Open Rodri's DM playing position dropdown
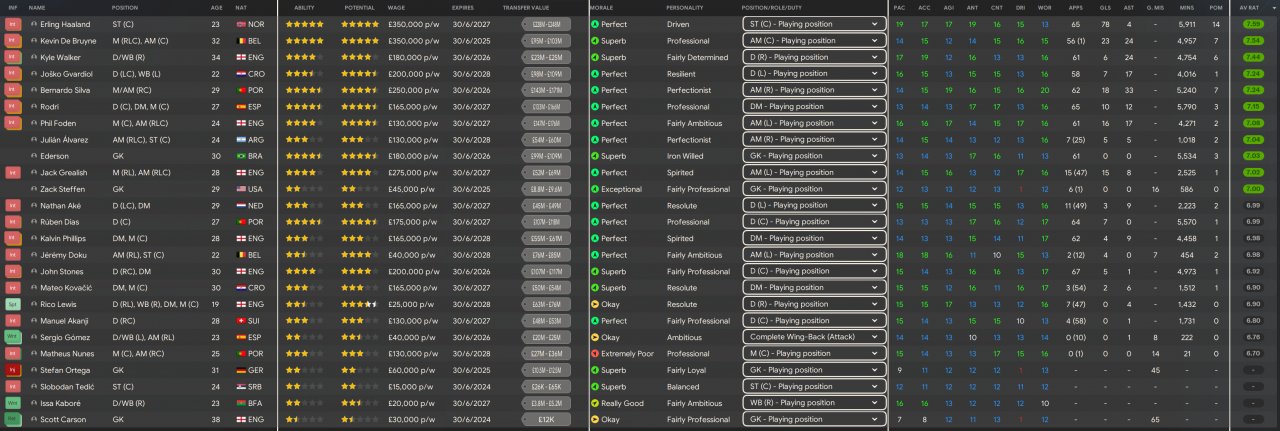The height and width of the screenshot is (431, 1280). (814, 107)
